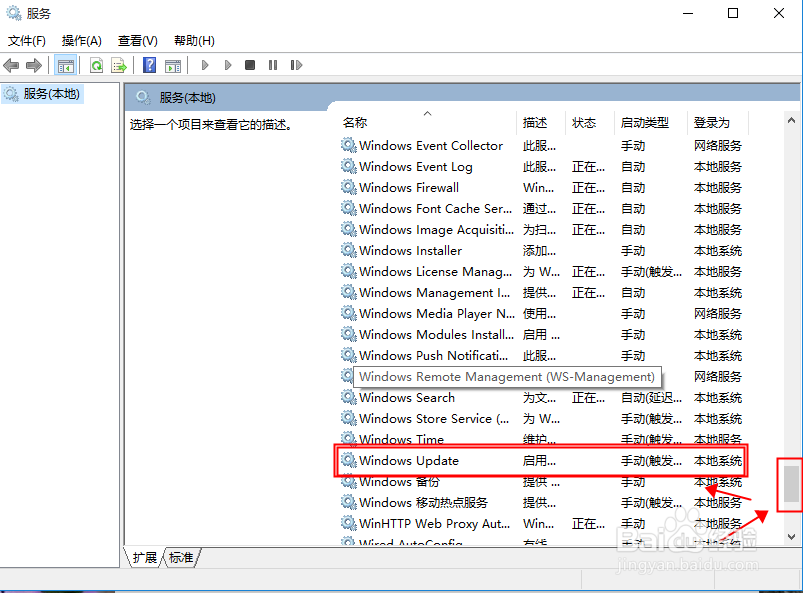Click 网络服务 in Windows Remote Management row
Screen dimensions: 803x593
pyautogui.click(x=717, y=376)
